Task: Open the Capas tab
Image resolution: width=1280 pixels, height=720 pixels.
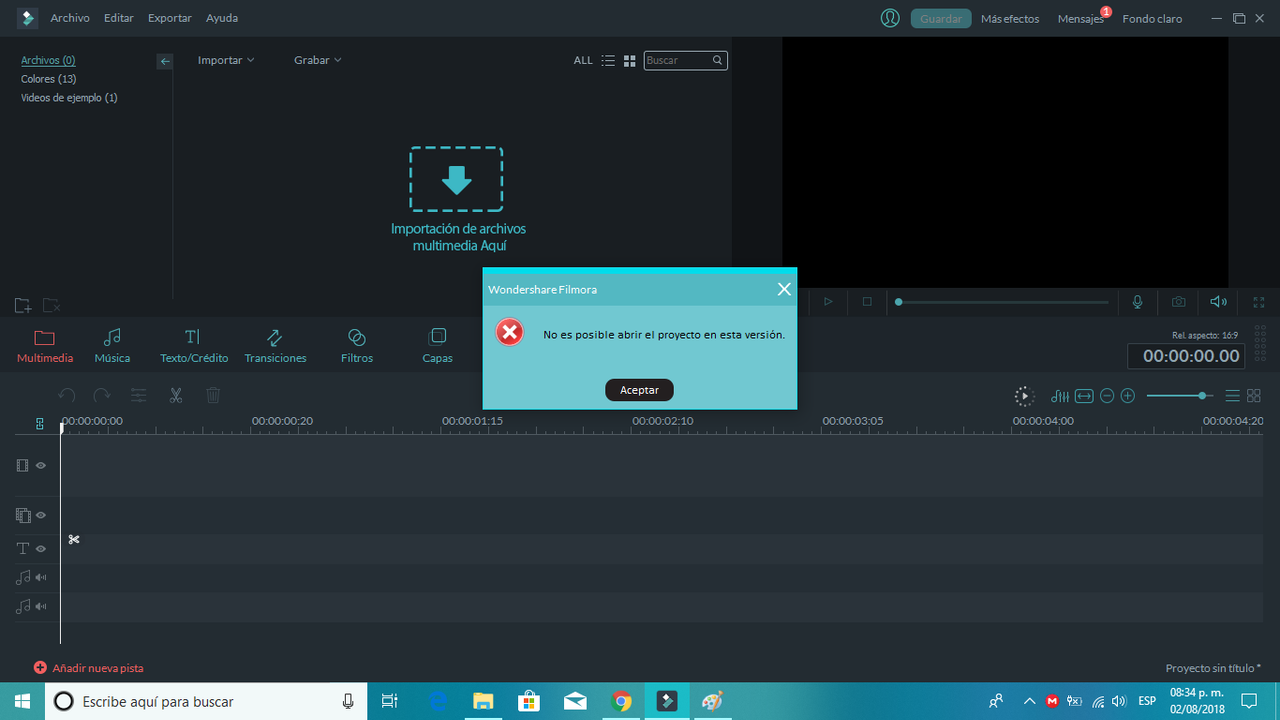Action: [x=437, y=346]
